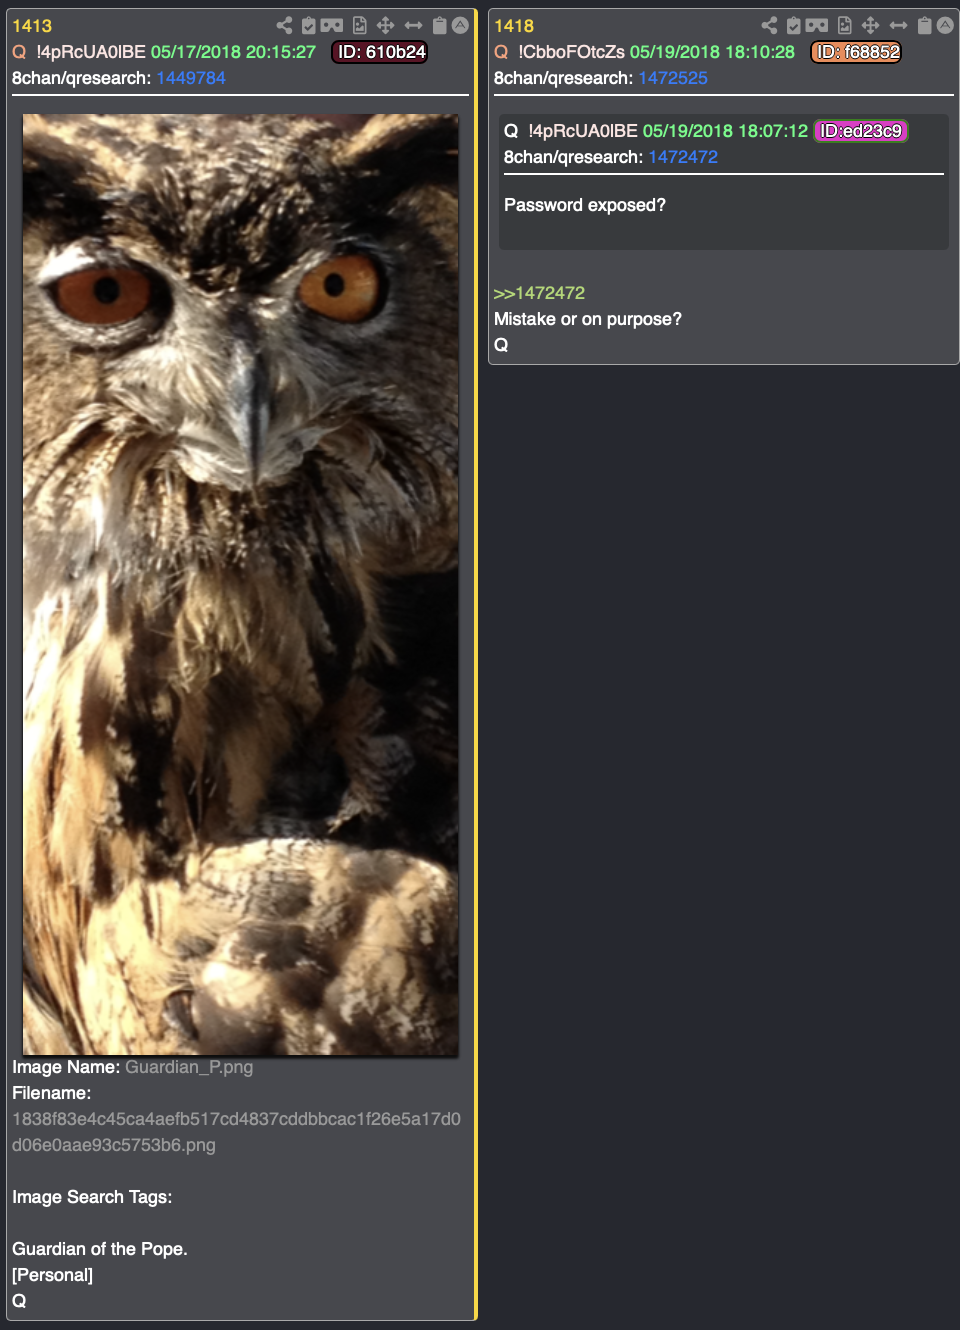Click timestamp 05/19/2018 18:10:28
This screenshot has width=960, height=1330.
click(712, 52)
